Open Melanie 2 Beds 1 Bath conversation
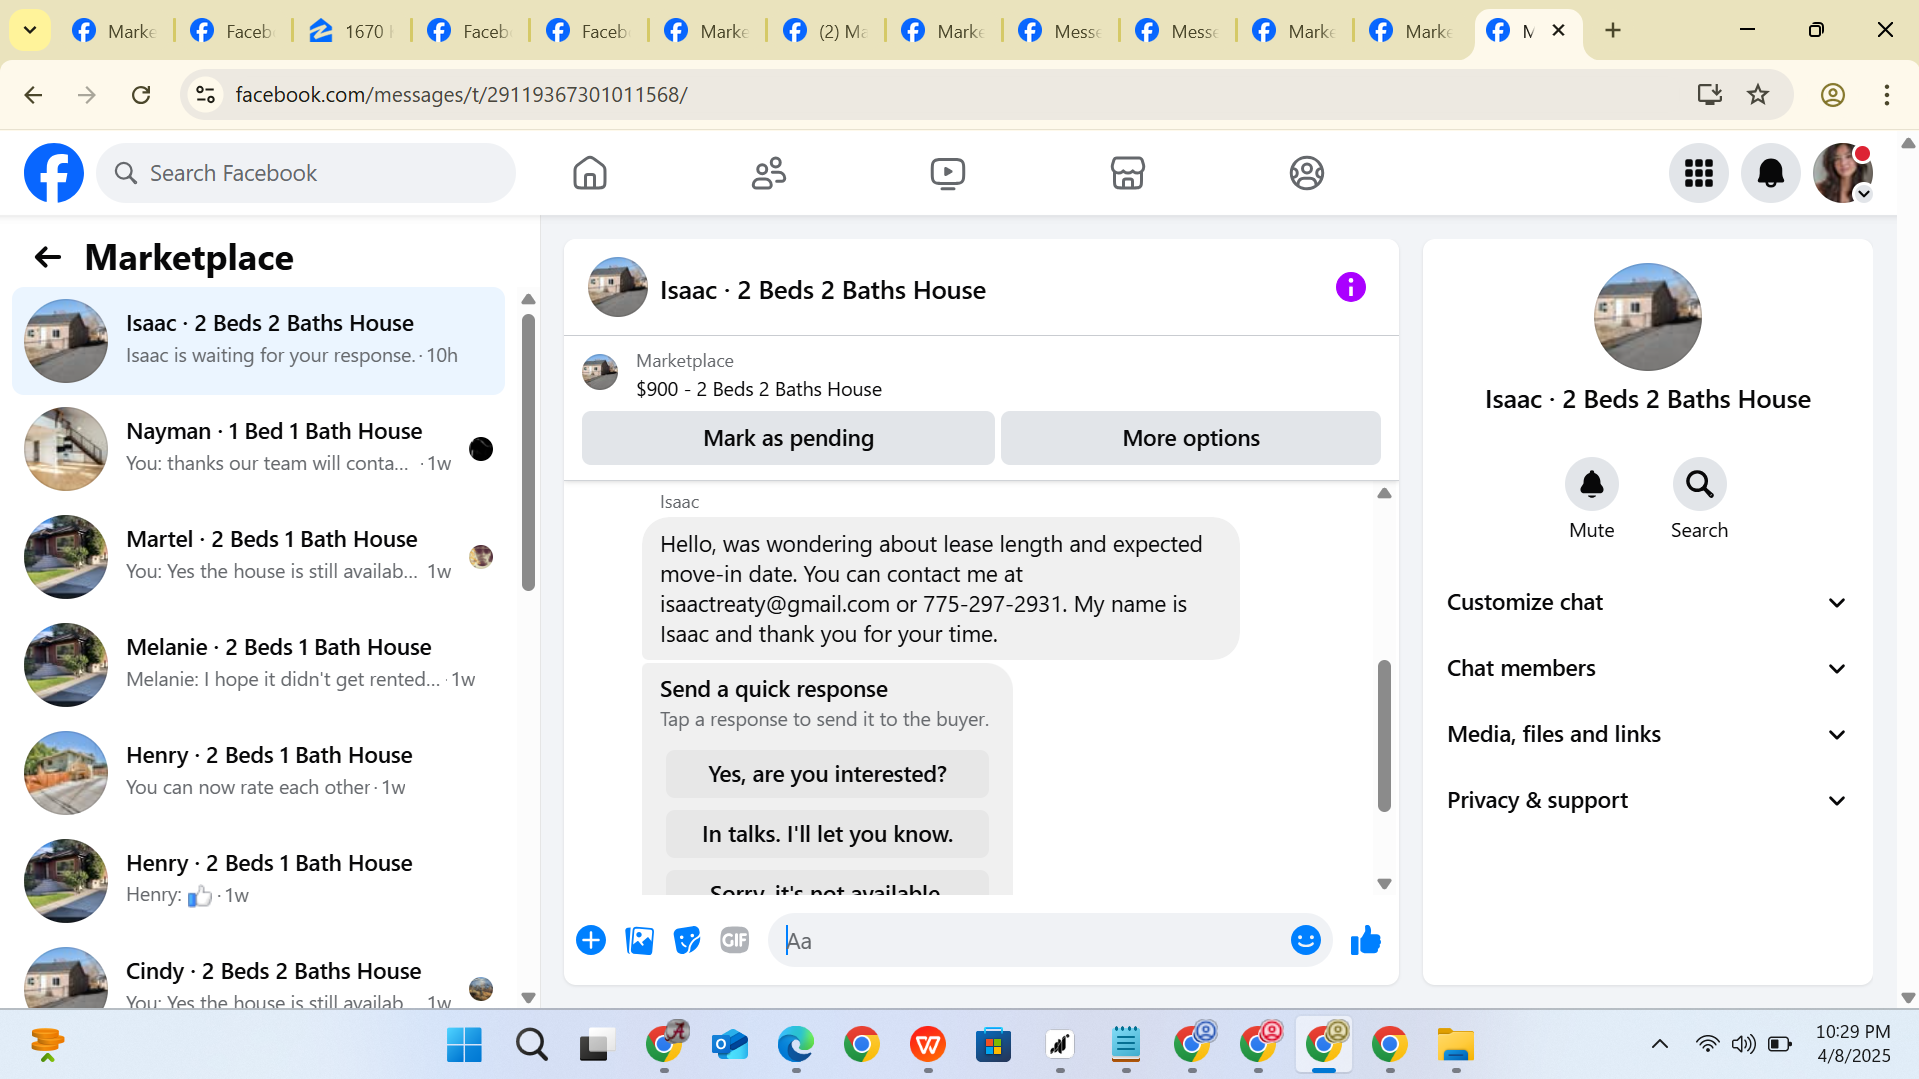This screenshot has width=1919, height=1079. 258,664
